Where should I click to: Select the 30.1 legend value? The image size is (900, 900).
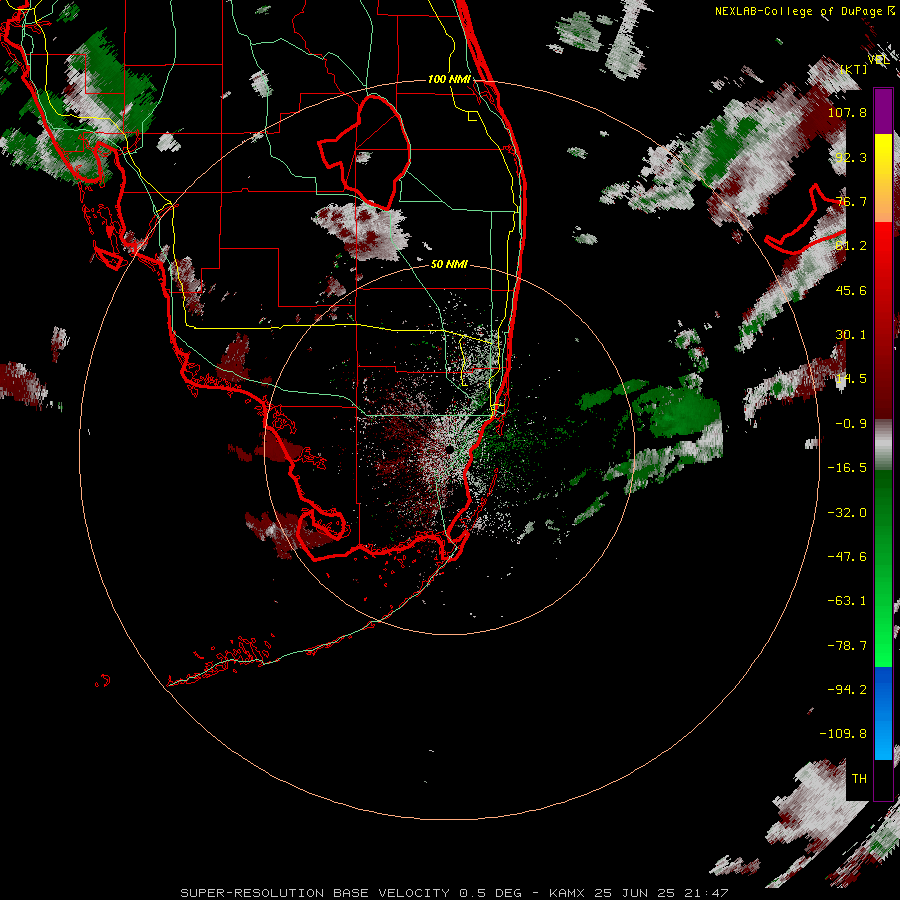(x=851, y=335)
